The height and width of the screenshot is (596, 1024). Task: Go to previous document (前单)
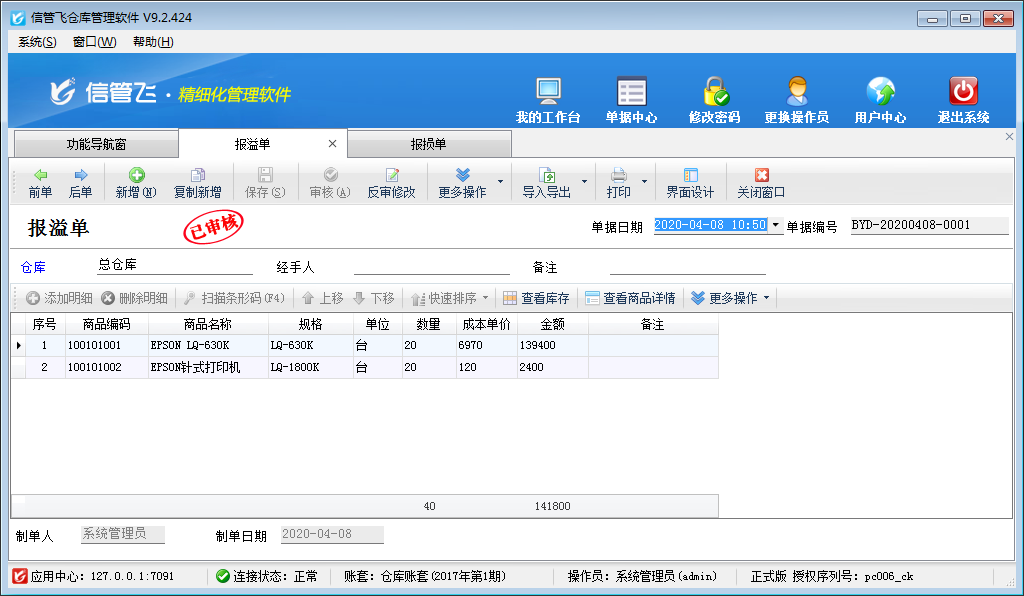[x=40, y=183]
